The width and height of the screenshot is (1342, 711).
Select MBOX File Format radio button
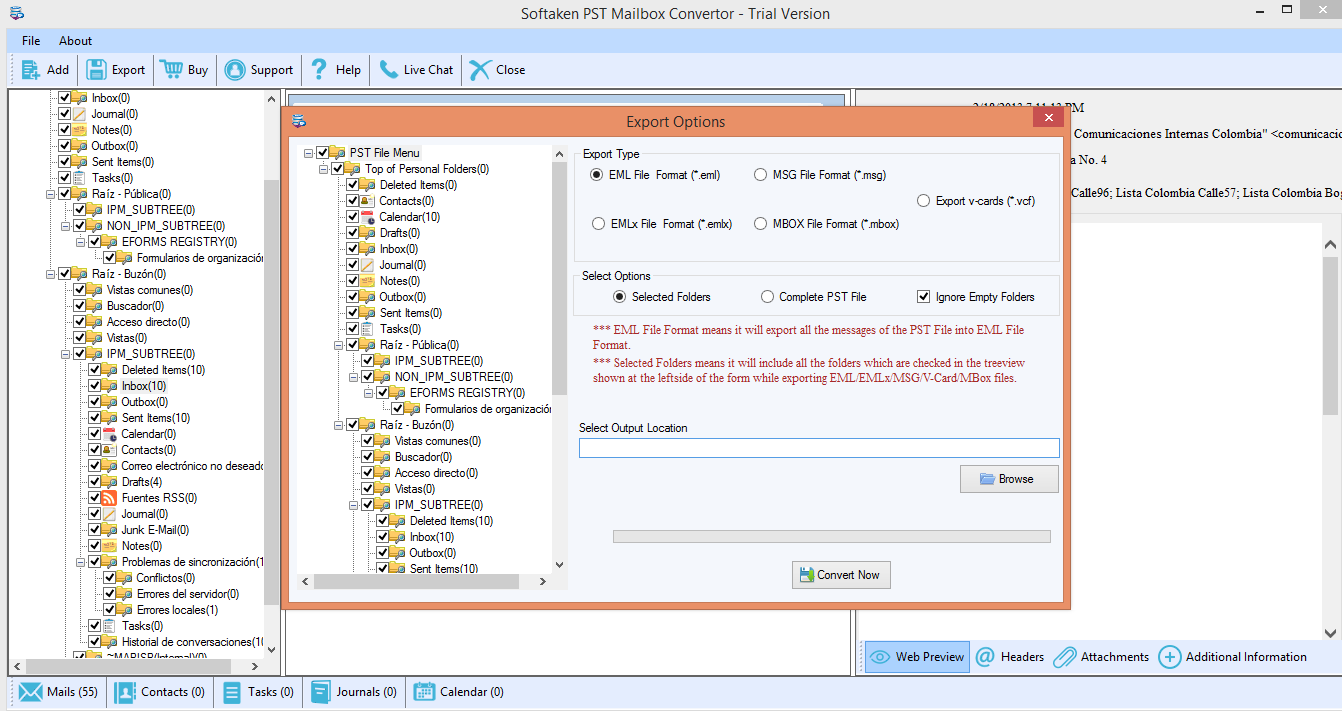coord(761,224)
